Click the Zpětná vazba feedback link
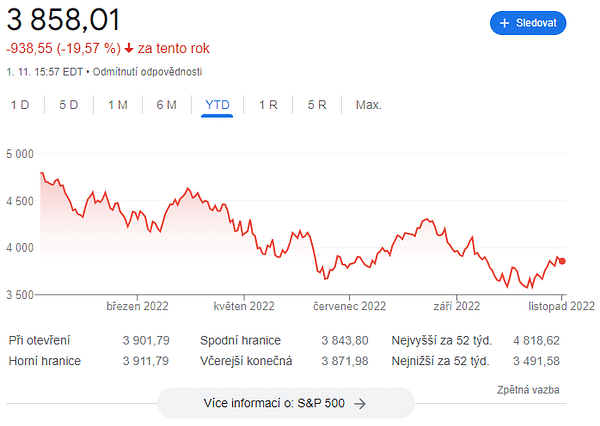The width and height of the screenshot is (600, 426). point(528,390)
